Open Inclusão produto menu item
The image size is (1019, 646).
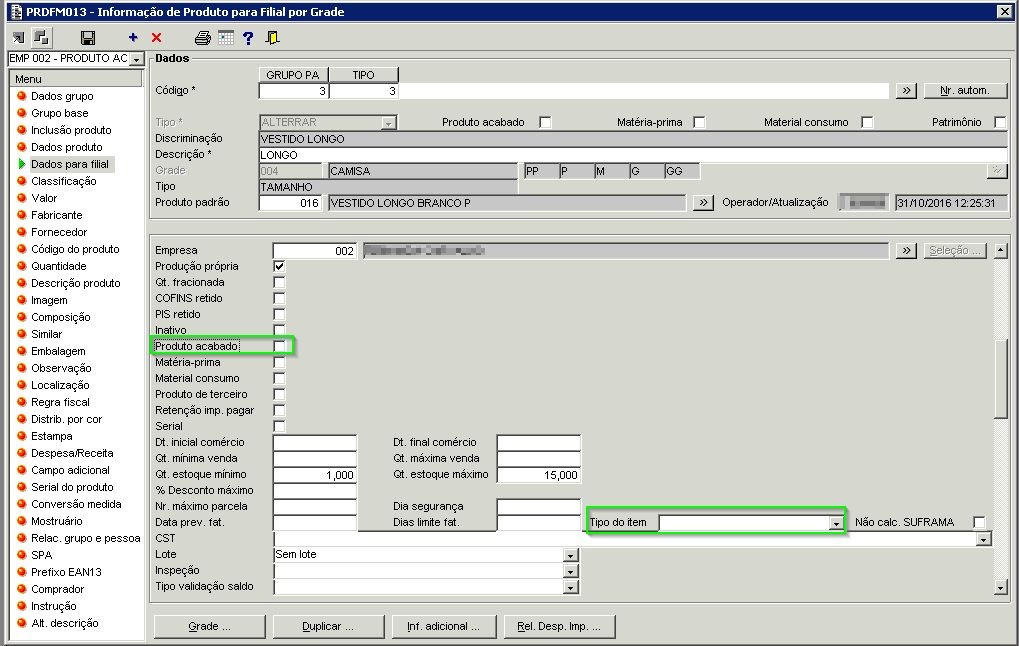pyautogui.click(x=71, y=130)
